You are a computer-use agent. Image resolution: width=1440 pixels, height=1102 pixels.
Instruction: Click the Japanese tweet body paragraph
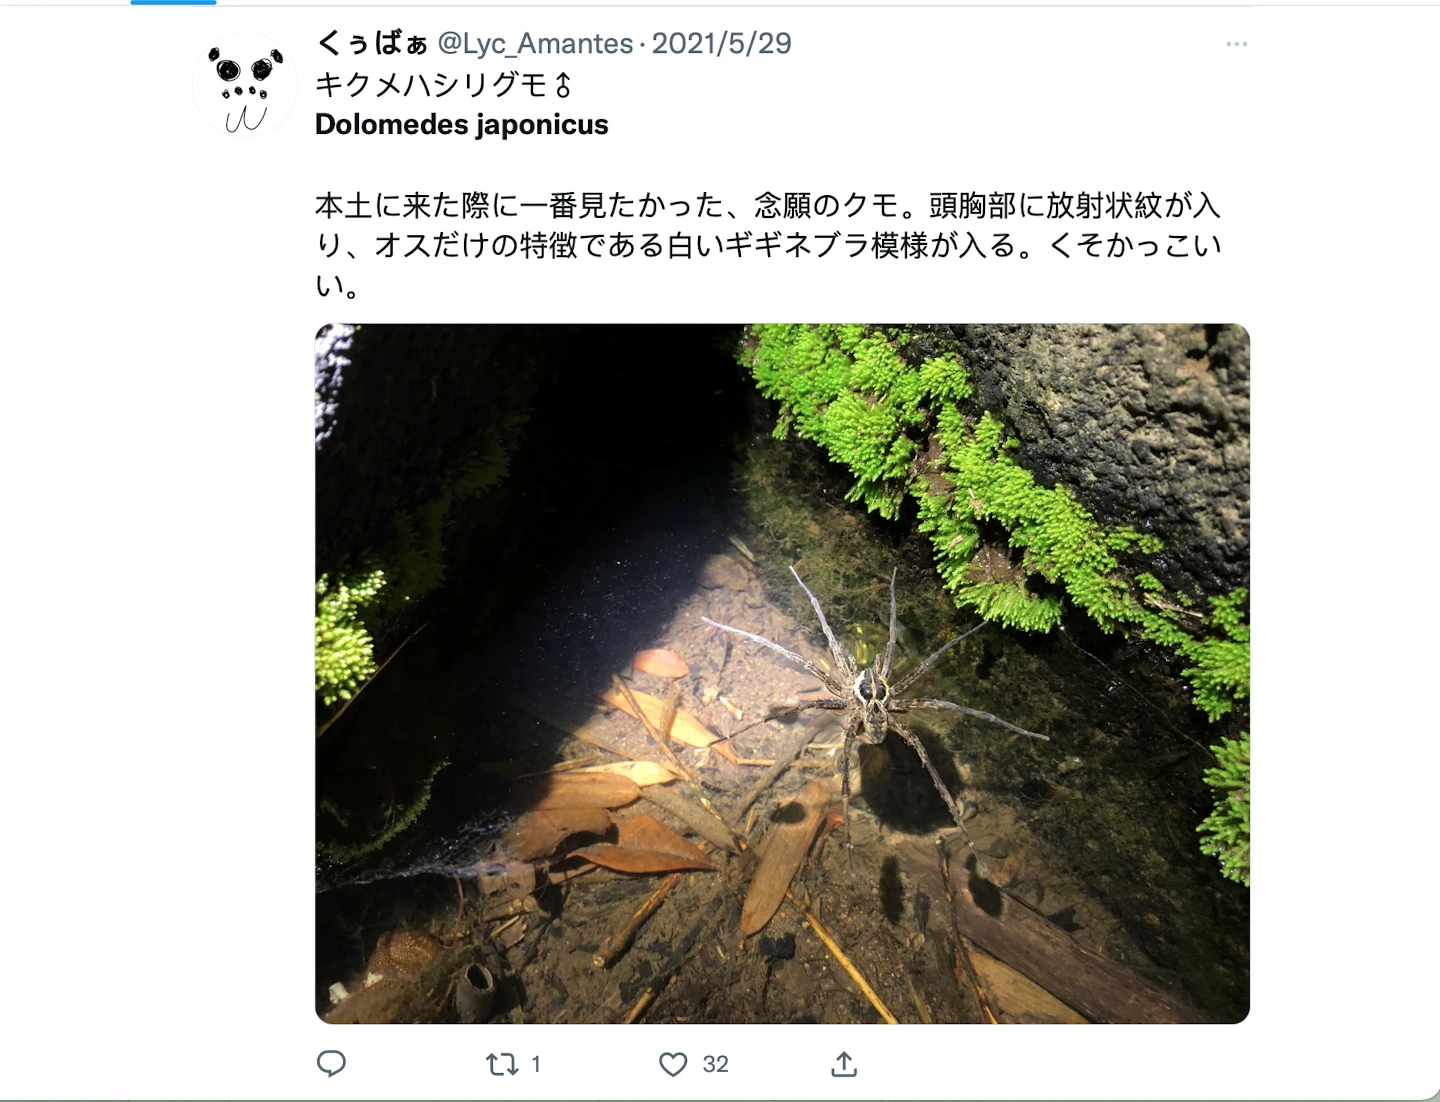[768, 245]
